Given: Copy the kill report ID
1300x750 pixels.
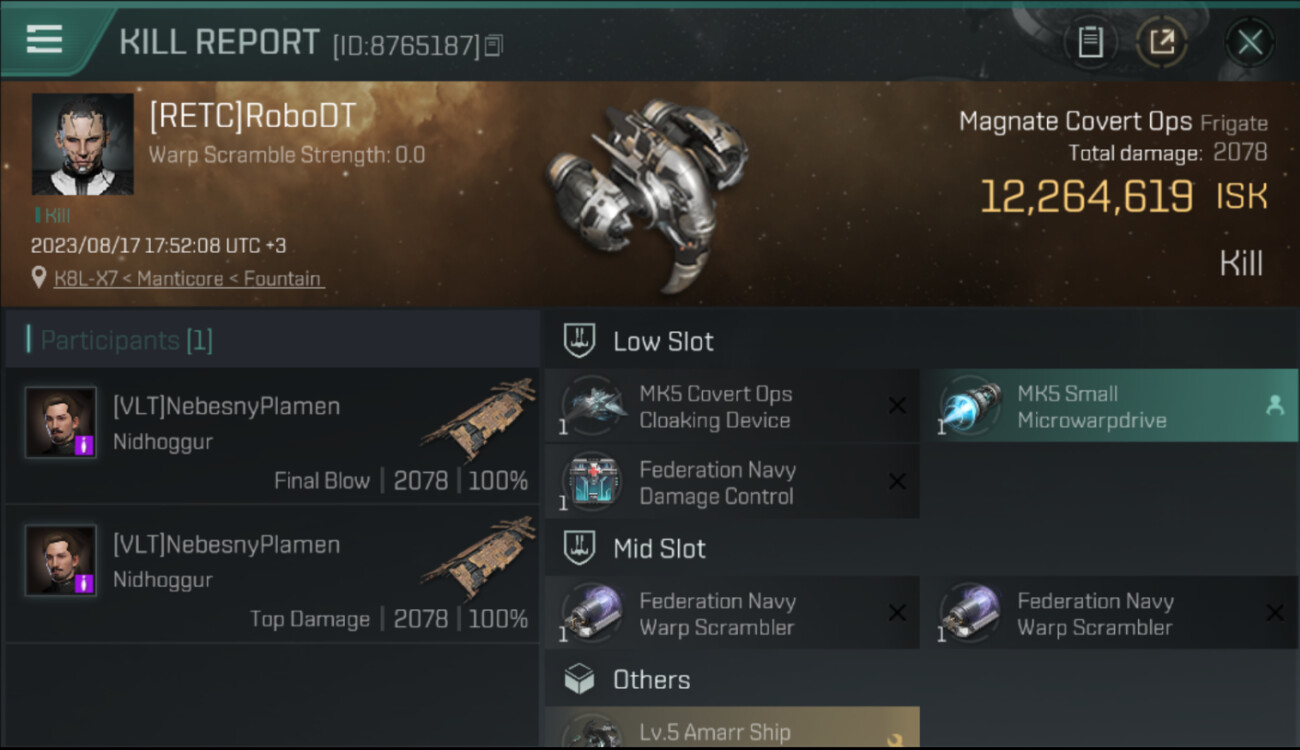Looking at the screenshot, I should [493, 46].
